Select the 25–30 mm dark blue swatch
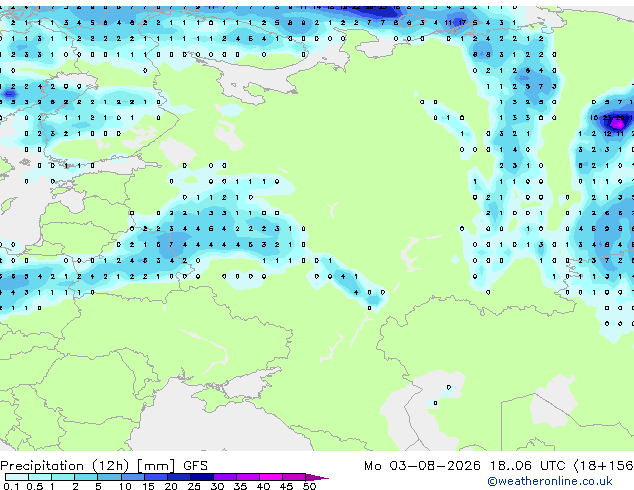 (x=202, y=477)
